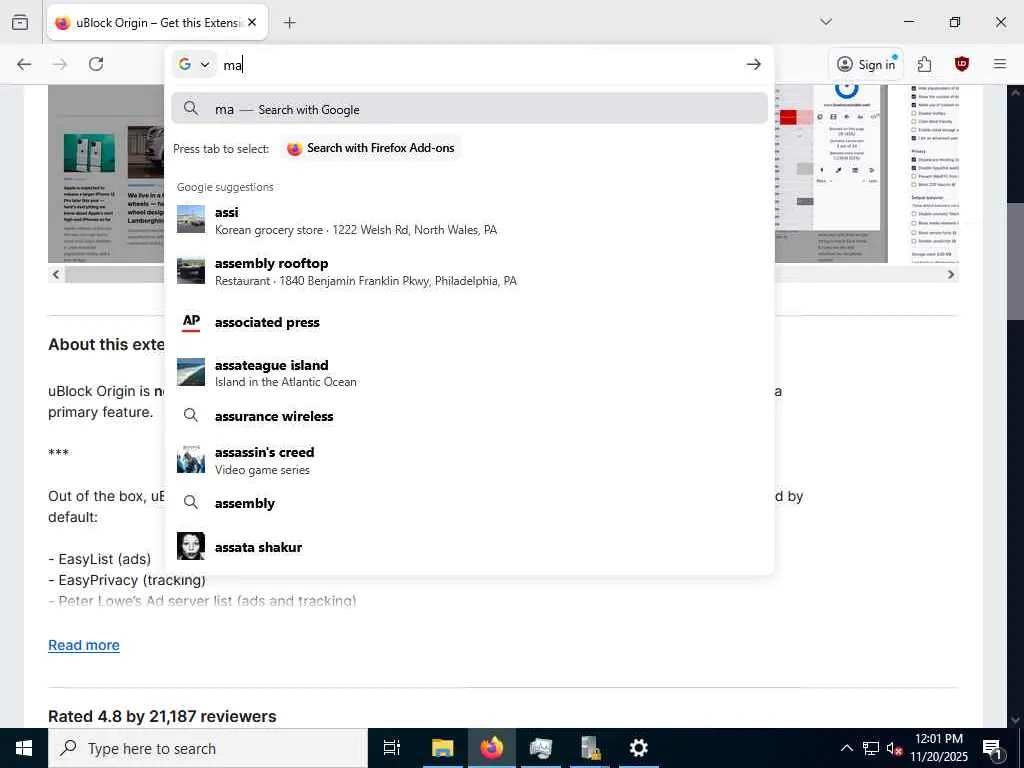Image resolution: width=1024 pixels, height=768 pixels.
Task: Open a new tab with plus button
Action: [289, 22]
